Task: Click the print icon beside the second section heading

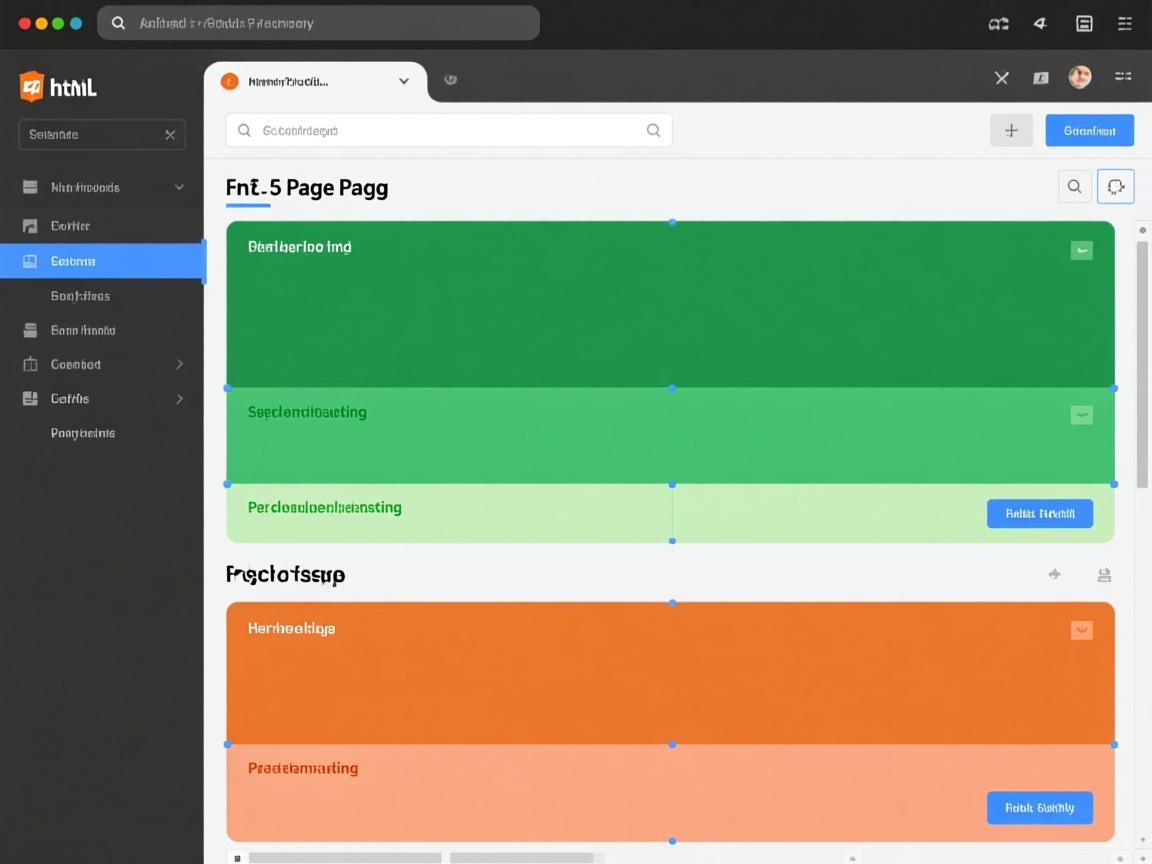Action: coord(1104,575)
